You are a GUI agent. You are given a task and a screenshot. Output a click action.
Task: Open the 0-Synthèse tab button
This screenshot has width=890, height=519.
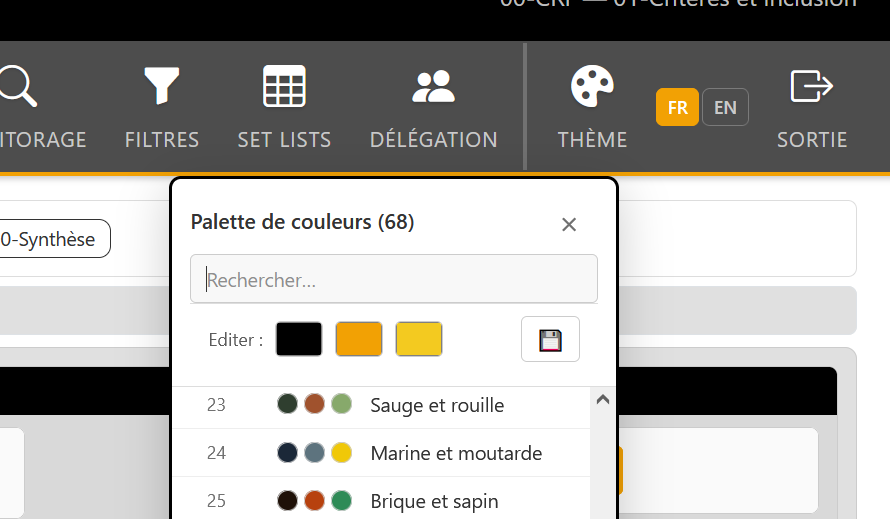pyautogui.click(x=52, y=238)
